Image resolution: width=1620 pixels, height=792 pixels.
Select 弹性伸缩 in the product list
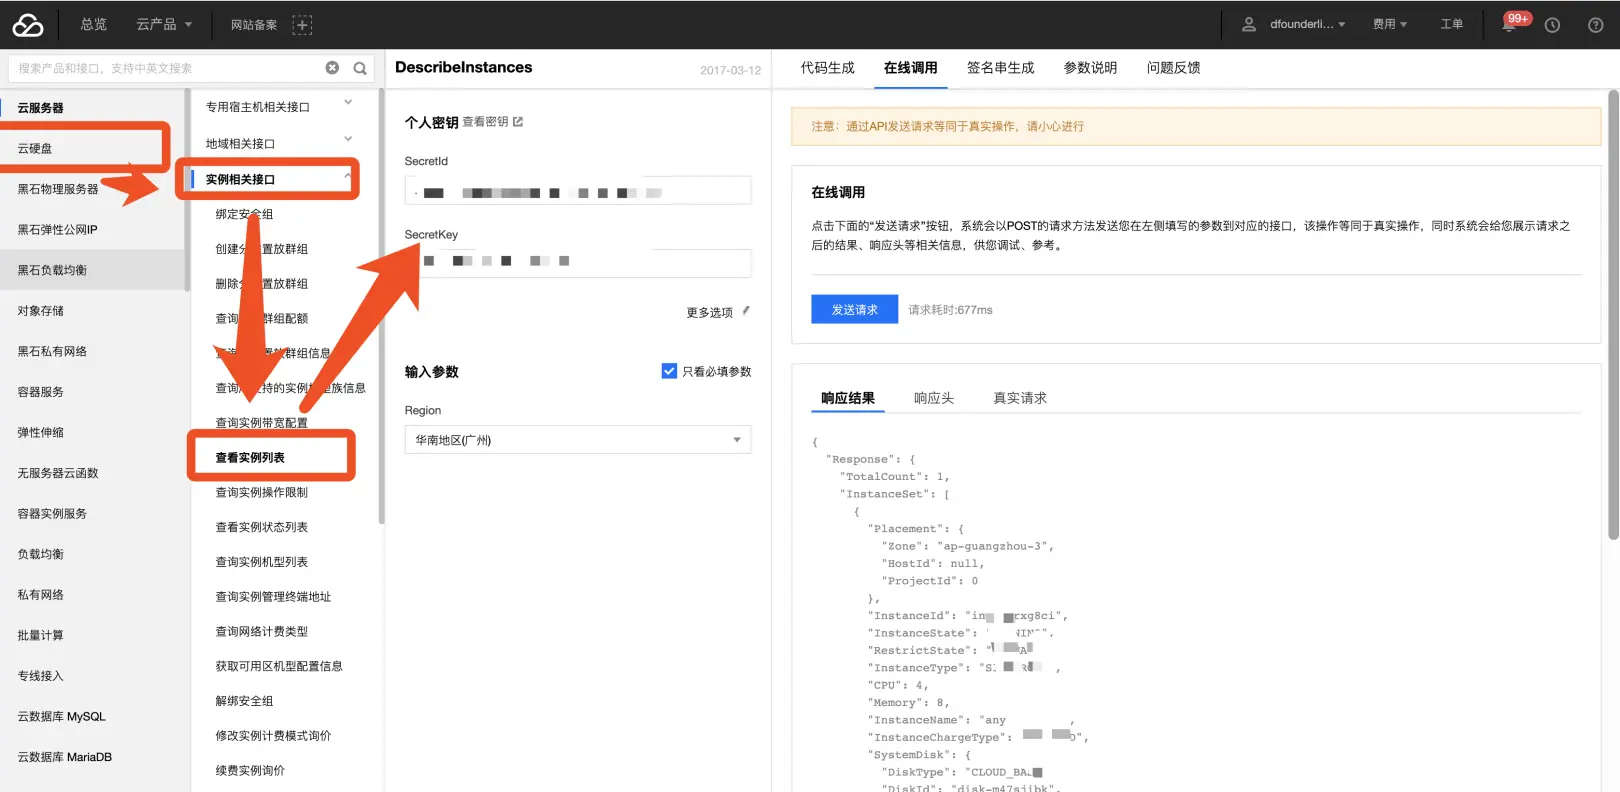(x=40, y=433)
